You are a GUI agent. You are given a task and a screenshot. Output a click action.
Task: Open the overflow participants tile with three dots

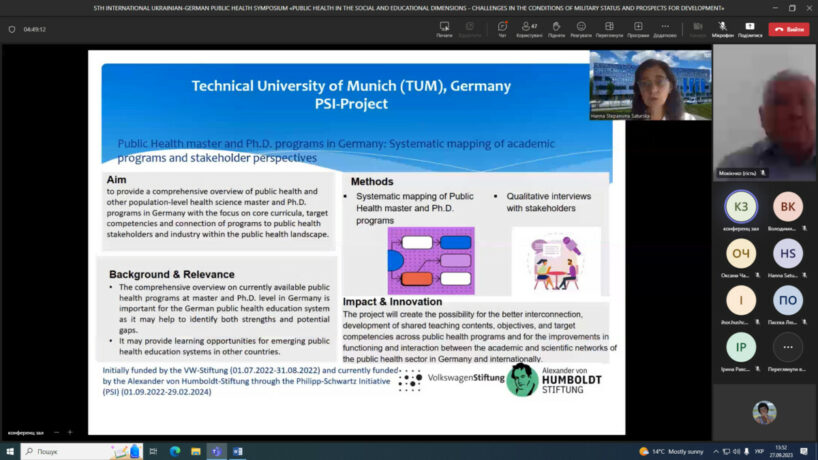click(x=788, y=347)
